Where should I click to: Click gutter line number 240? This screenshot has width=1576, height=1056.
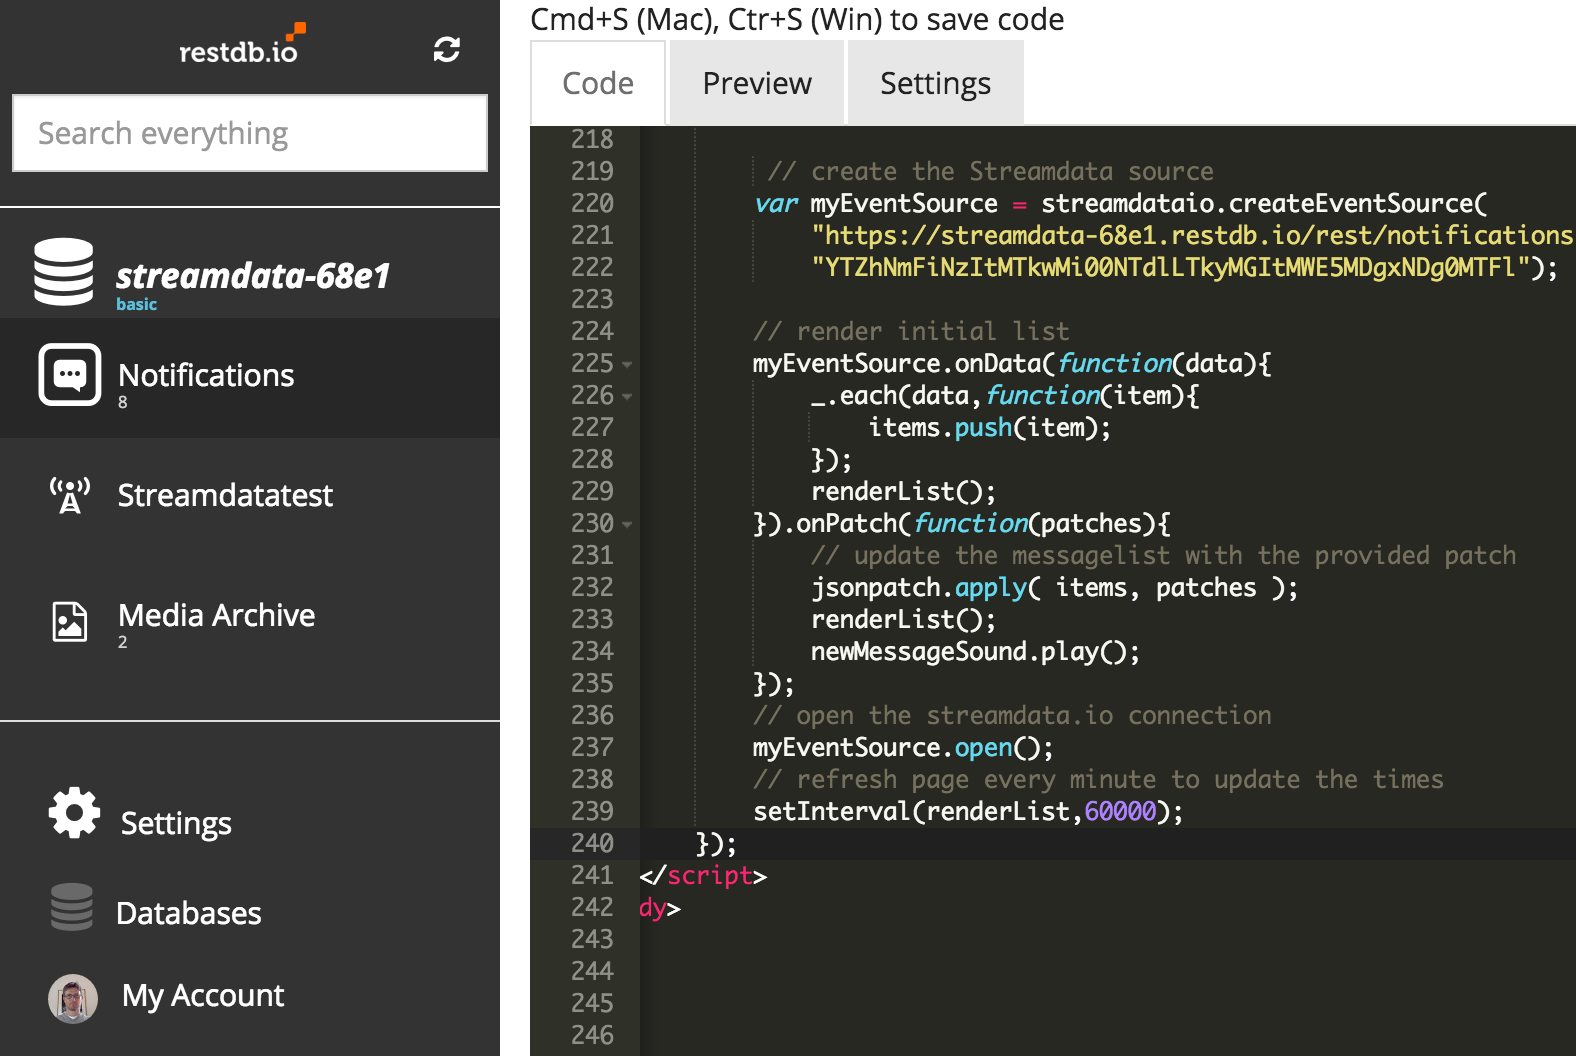click(x=592, y=843)
